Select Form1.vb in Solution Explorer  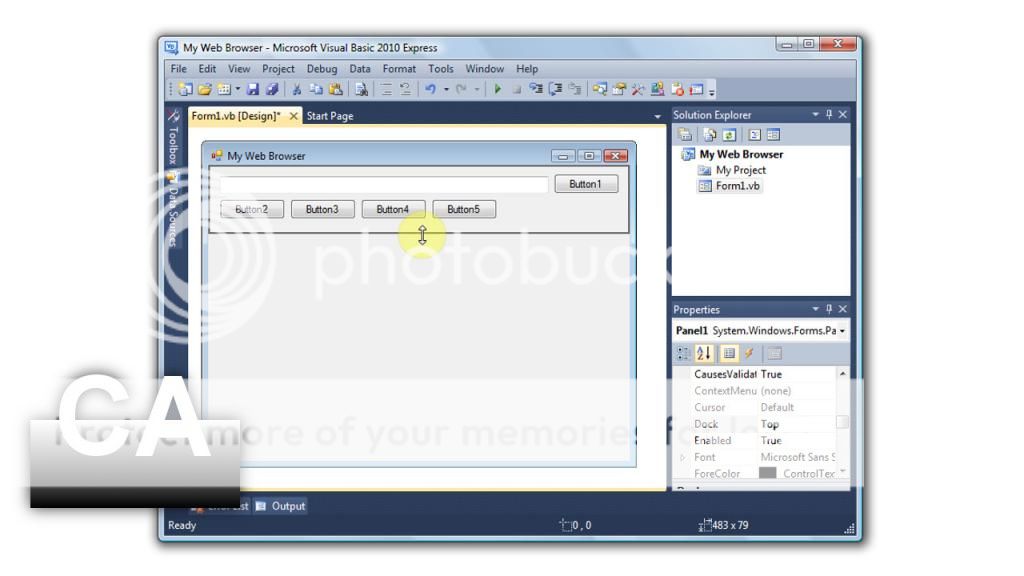[x=737, y=186]
